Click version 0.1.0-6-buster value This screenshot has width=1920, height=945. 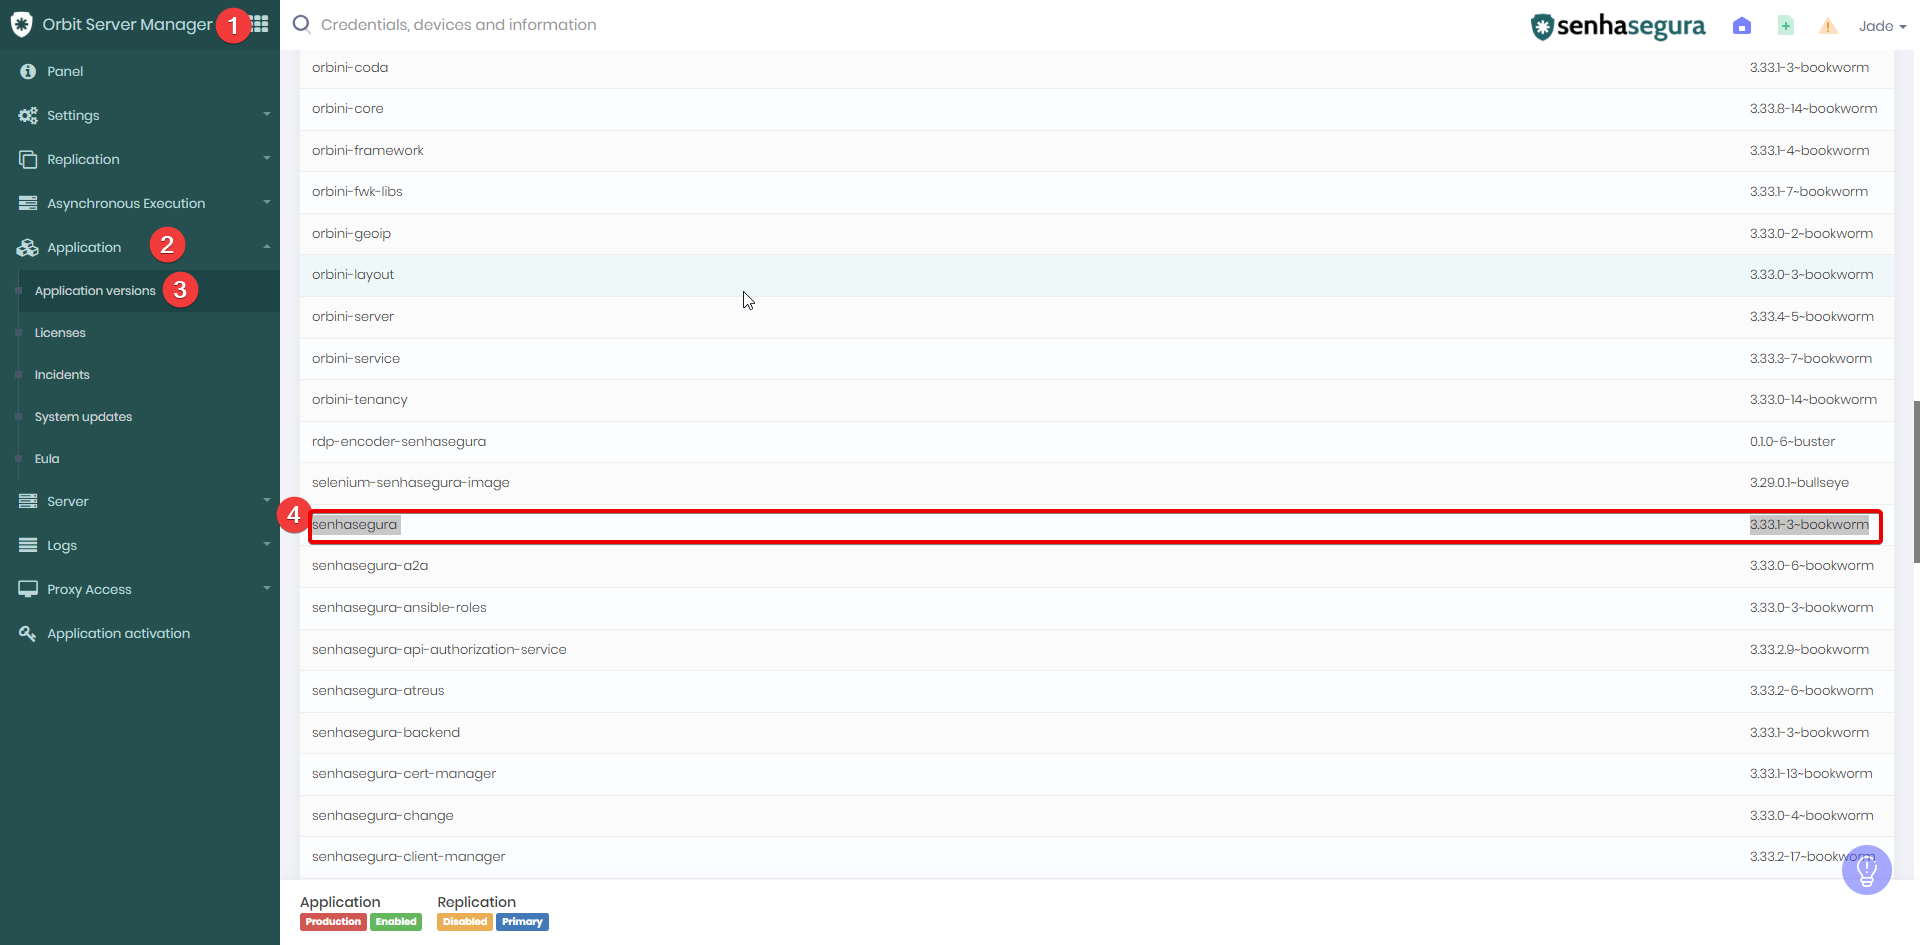pos(1792,442)
